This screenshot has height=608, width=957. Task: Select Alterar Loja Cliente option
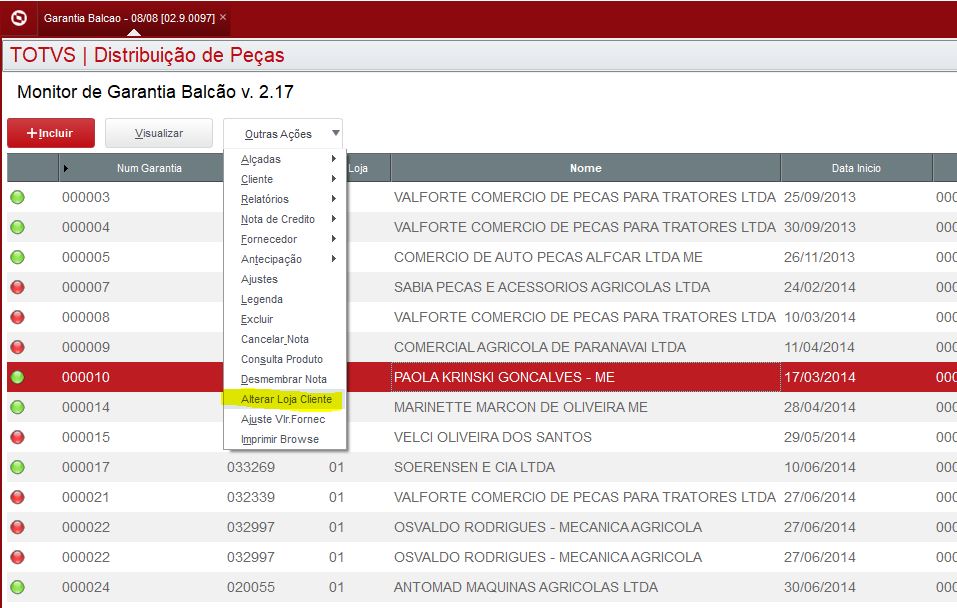pos(286,399)
